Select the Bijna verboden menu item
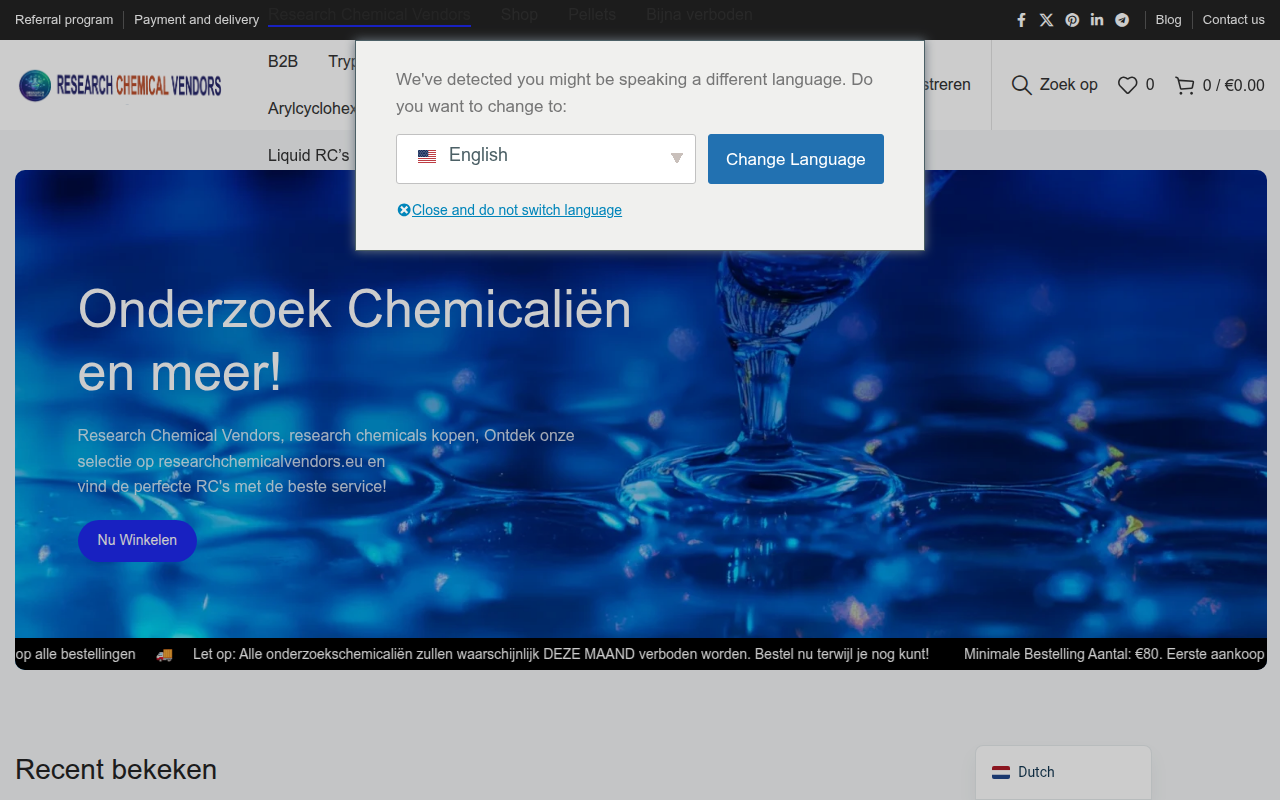 point(699,15)
